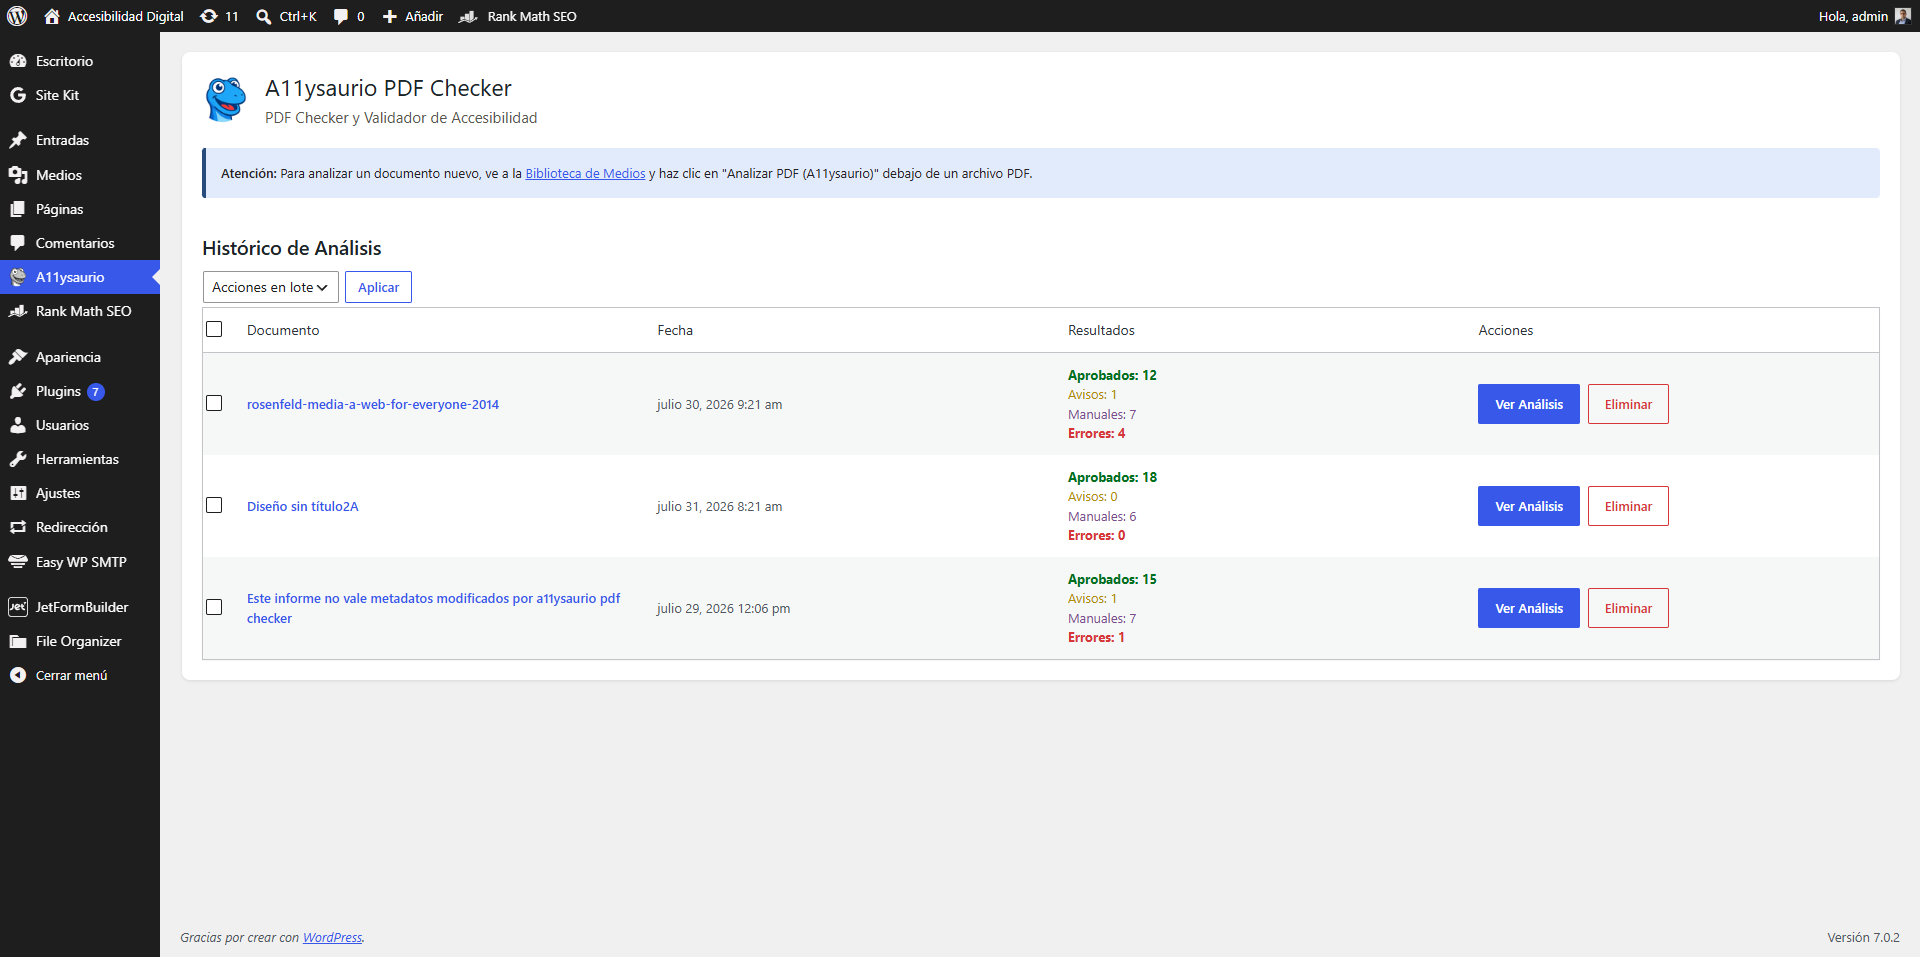Click the Easy WP SMTP icon
This screenshot has width=1920, height=957.
18,562
